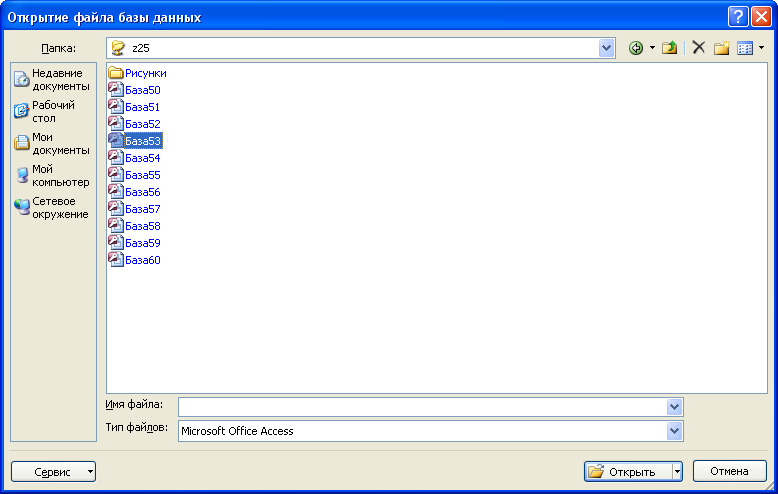This screenshot has height=494, width=778.
Task: Click the База56 file name text
Action: click(143, 192)
